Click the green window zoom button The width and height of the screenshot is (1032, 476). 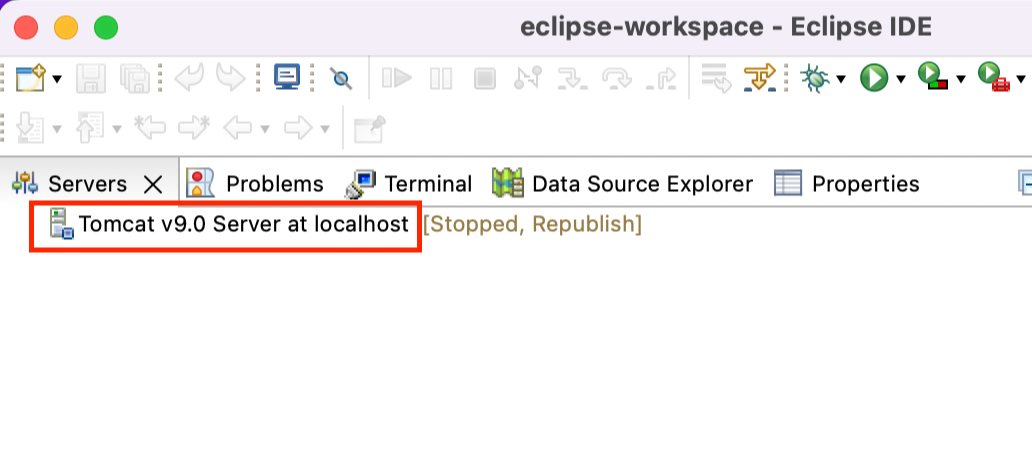[x=106, y=28]
